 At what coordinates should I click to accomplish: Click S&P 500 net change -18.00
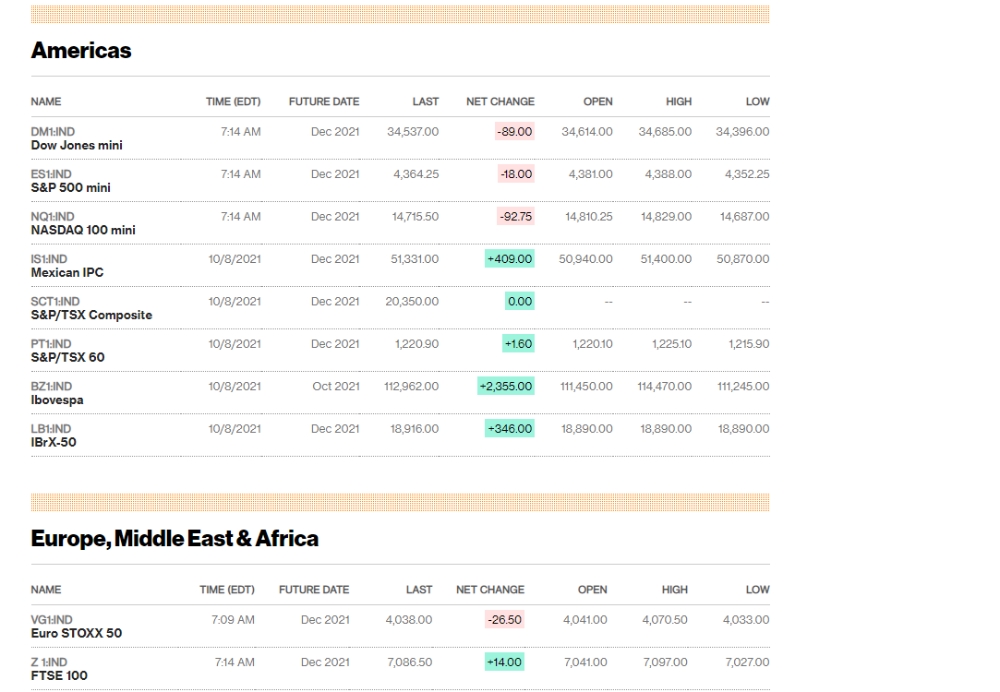click(516, 174)
